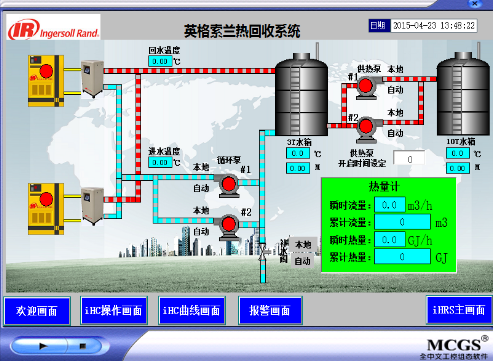This screenshot has width=493, height=361.
Task: Switch to iHC操作画面 page
Action: pos(114,311)
